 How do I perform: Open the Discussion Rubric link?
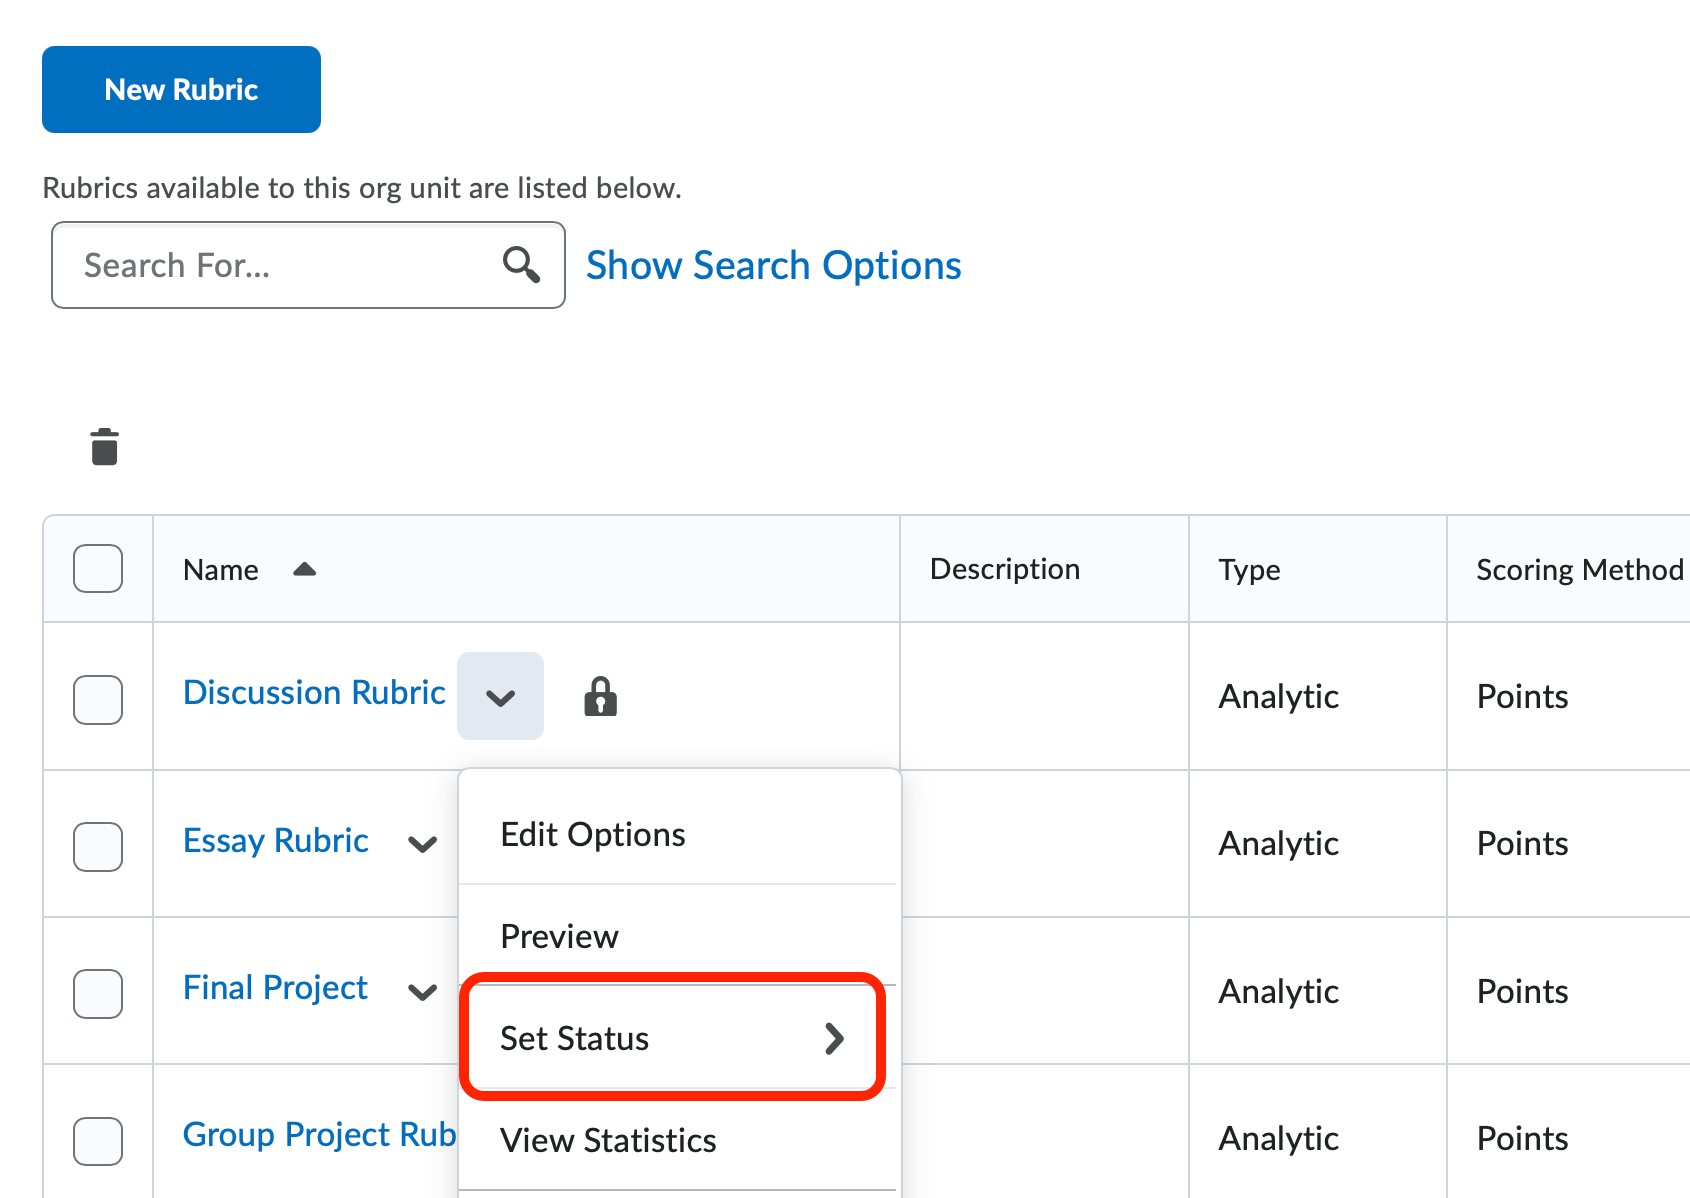point(313,691)
